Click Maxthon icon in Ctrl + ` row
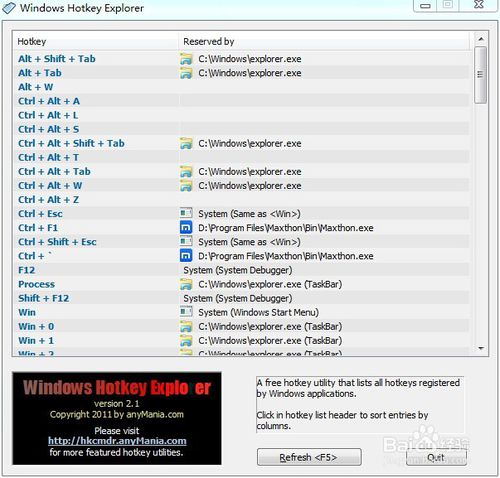The height and width of the screenshot is (478, 500). click(186, 256)
